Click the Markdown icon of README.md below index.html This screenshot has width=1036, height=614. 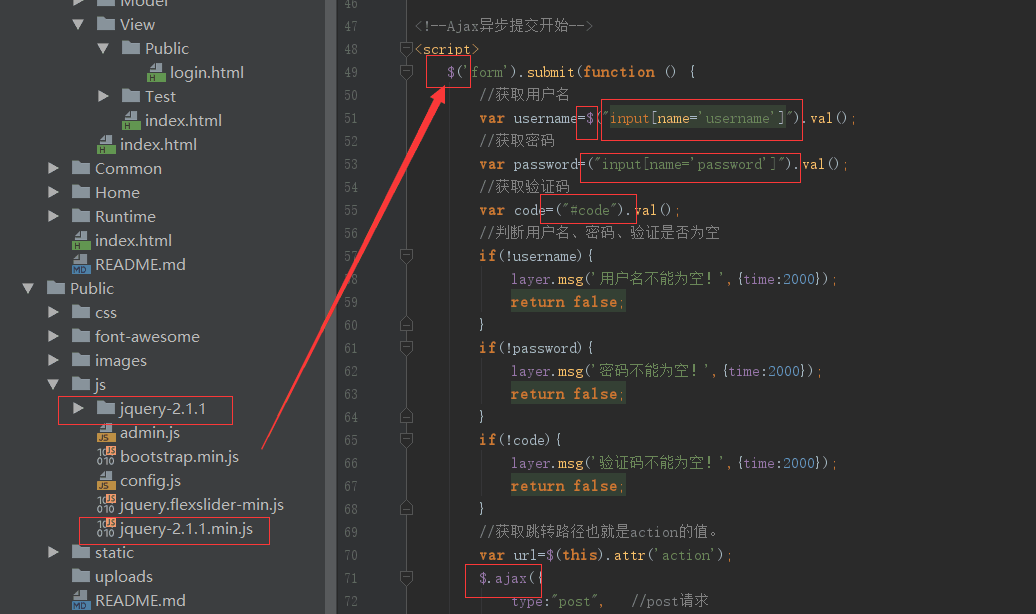pos(81,264)
